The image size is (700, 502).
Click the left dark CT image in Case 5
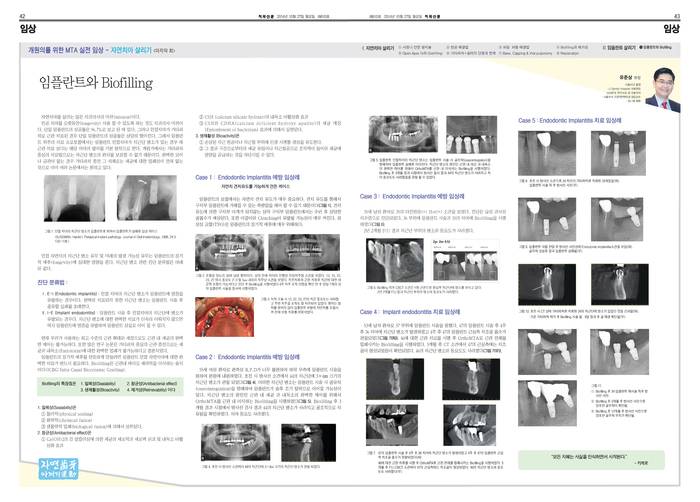pyautogui.click(x=547, y=284)
